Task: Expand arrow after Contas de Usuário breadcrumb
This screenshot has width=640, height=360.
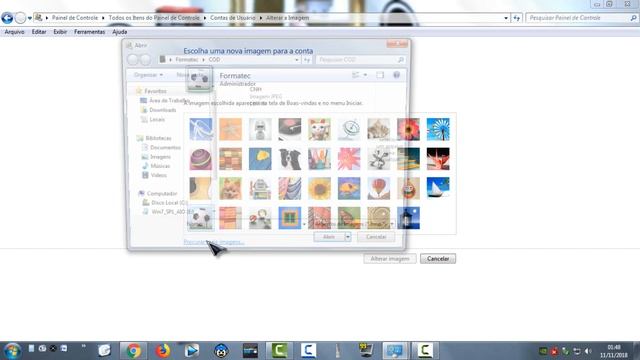Action: (x=260, y=18)
